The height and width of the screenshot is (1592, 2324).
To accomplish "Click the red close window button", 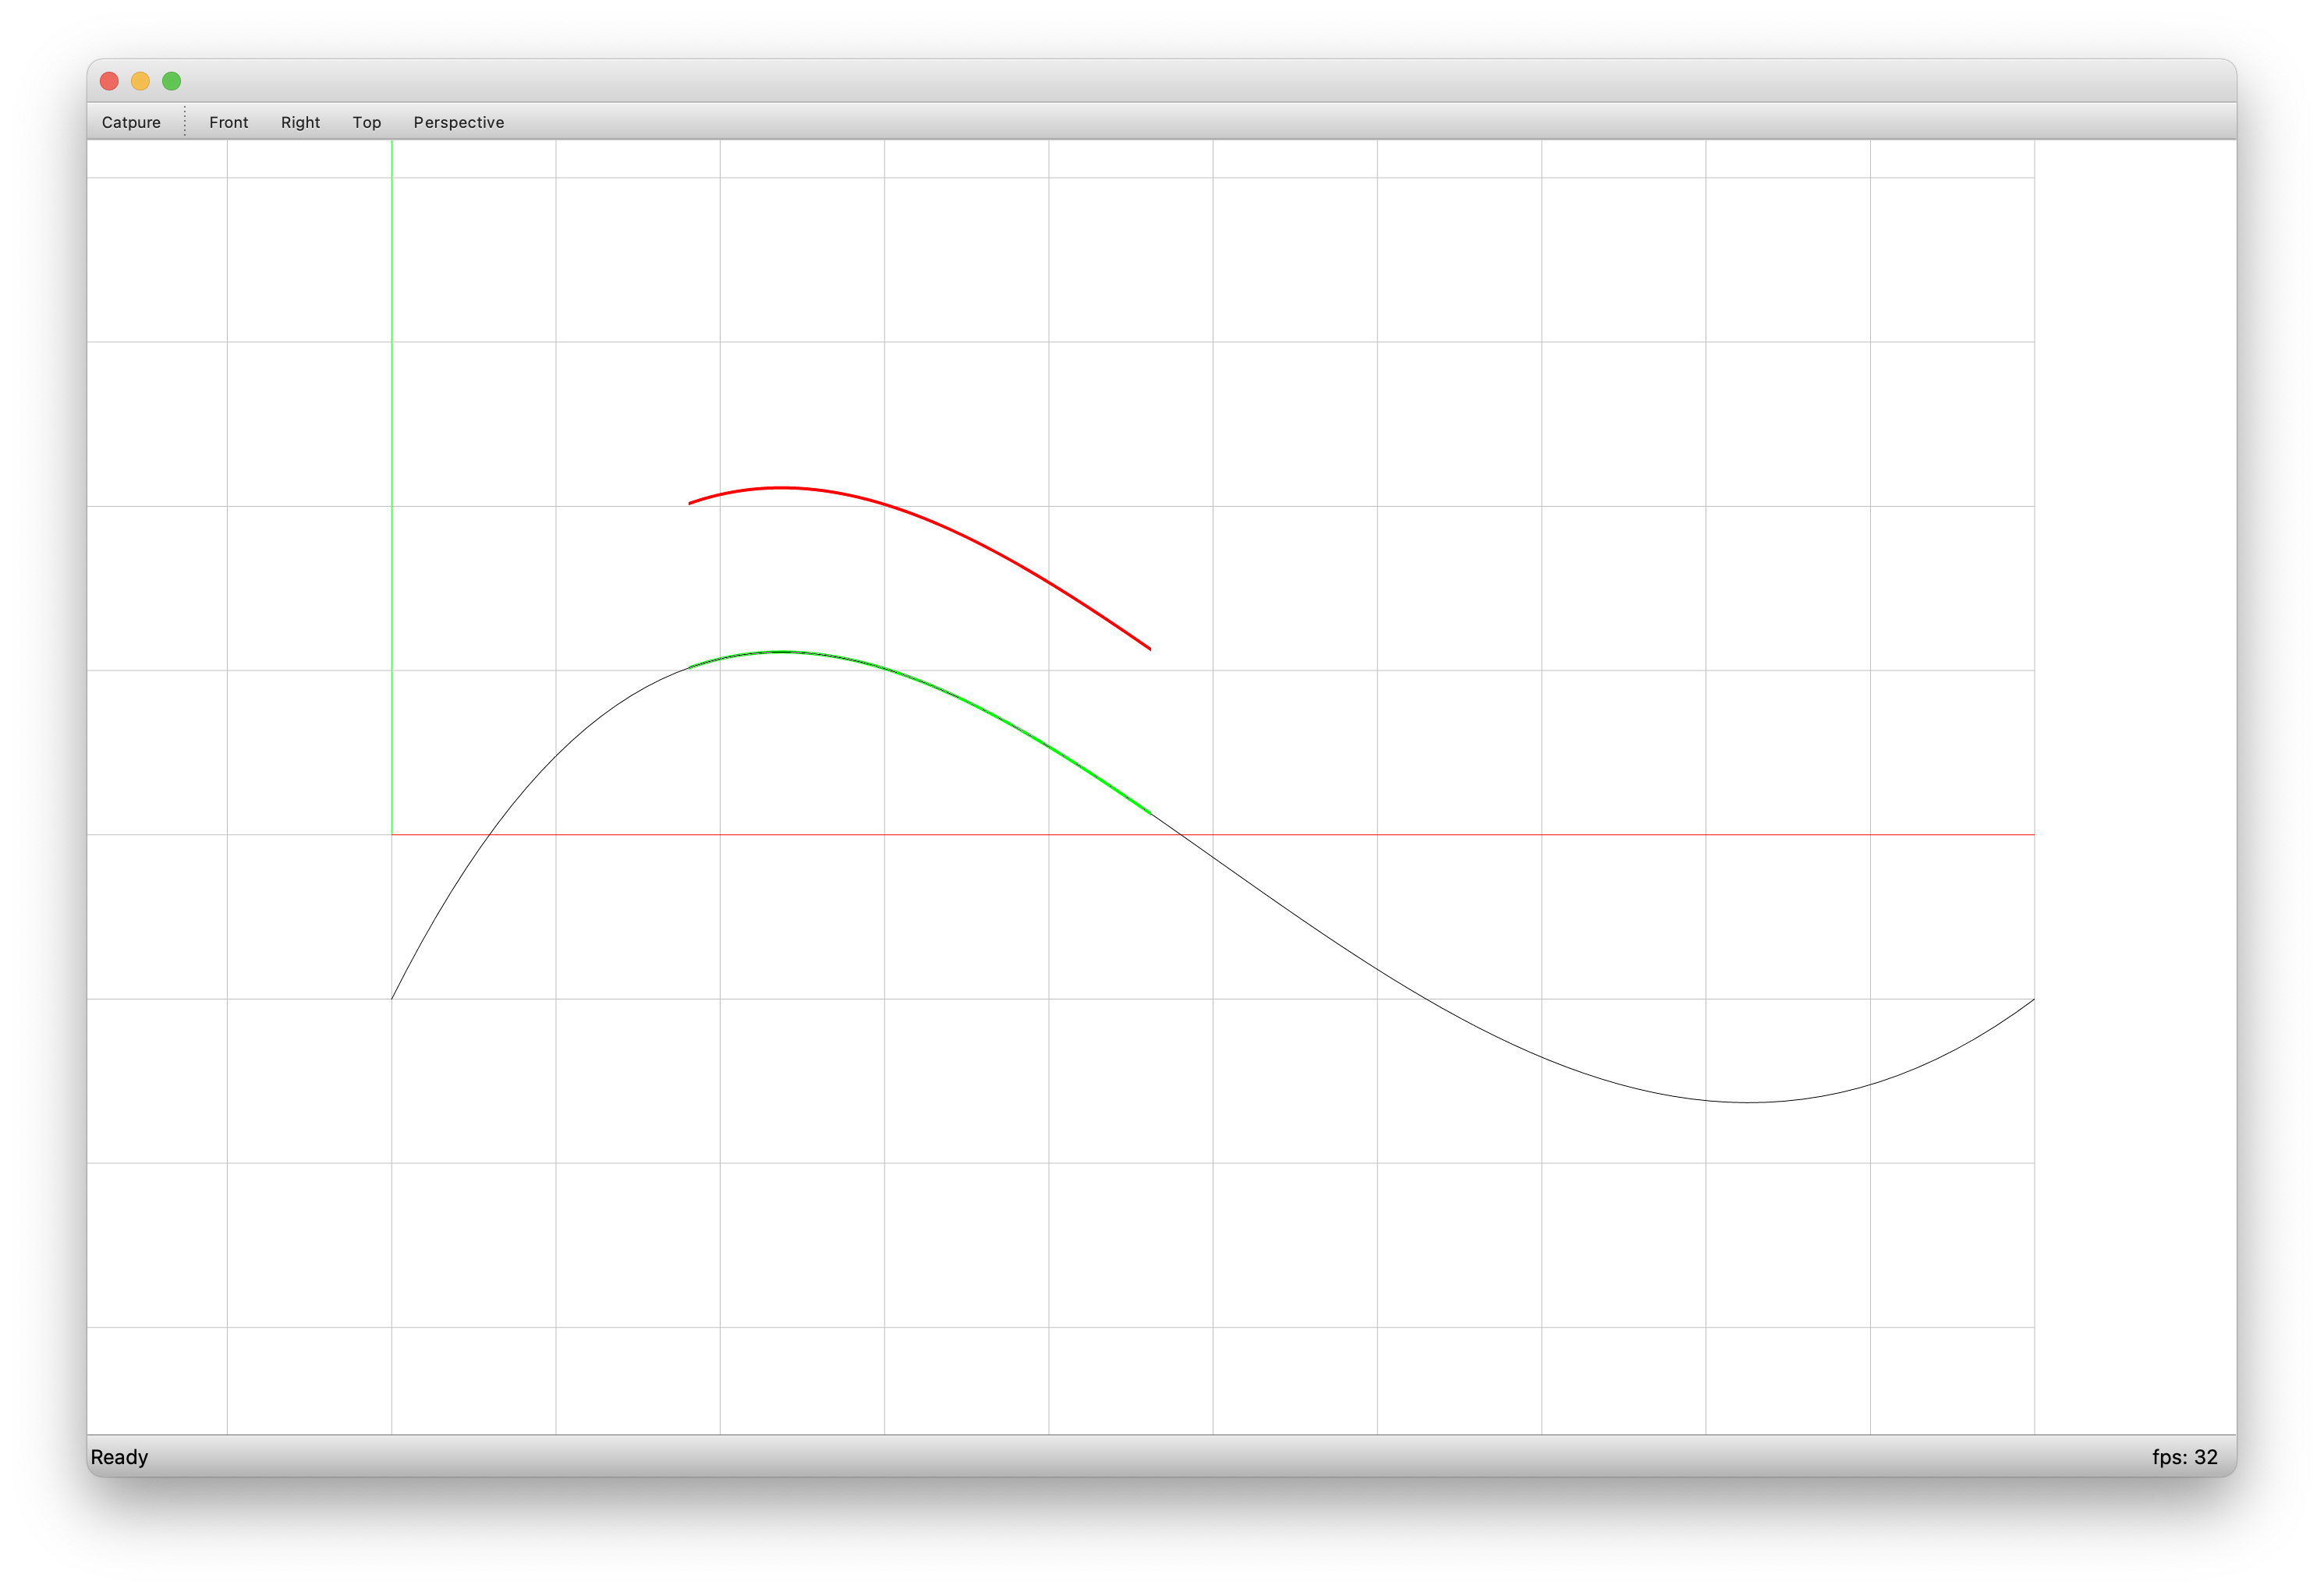I will [x=110, y=81].
